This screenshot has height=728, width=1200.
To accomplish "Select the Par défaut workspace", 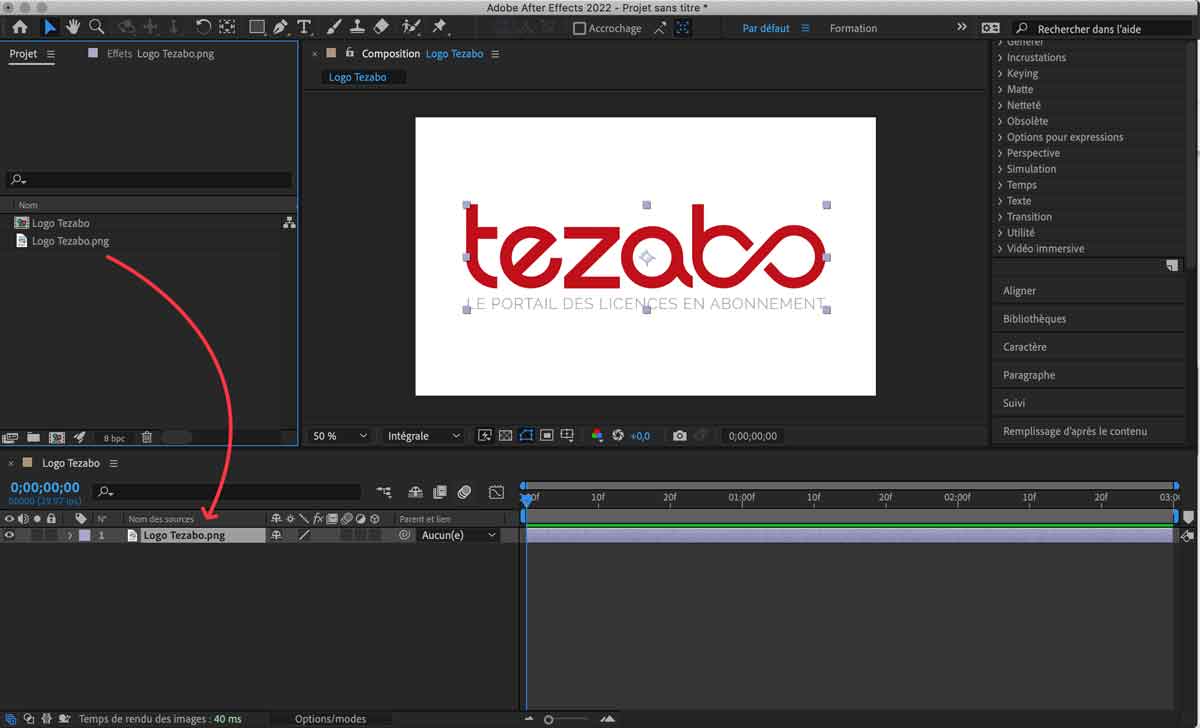I will pos(766,28).
